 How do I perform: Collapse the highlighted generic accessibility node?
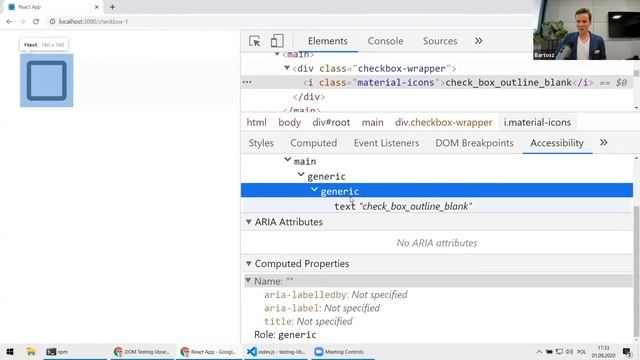314,190
